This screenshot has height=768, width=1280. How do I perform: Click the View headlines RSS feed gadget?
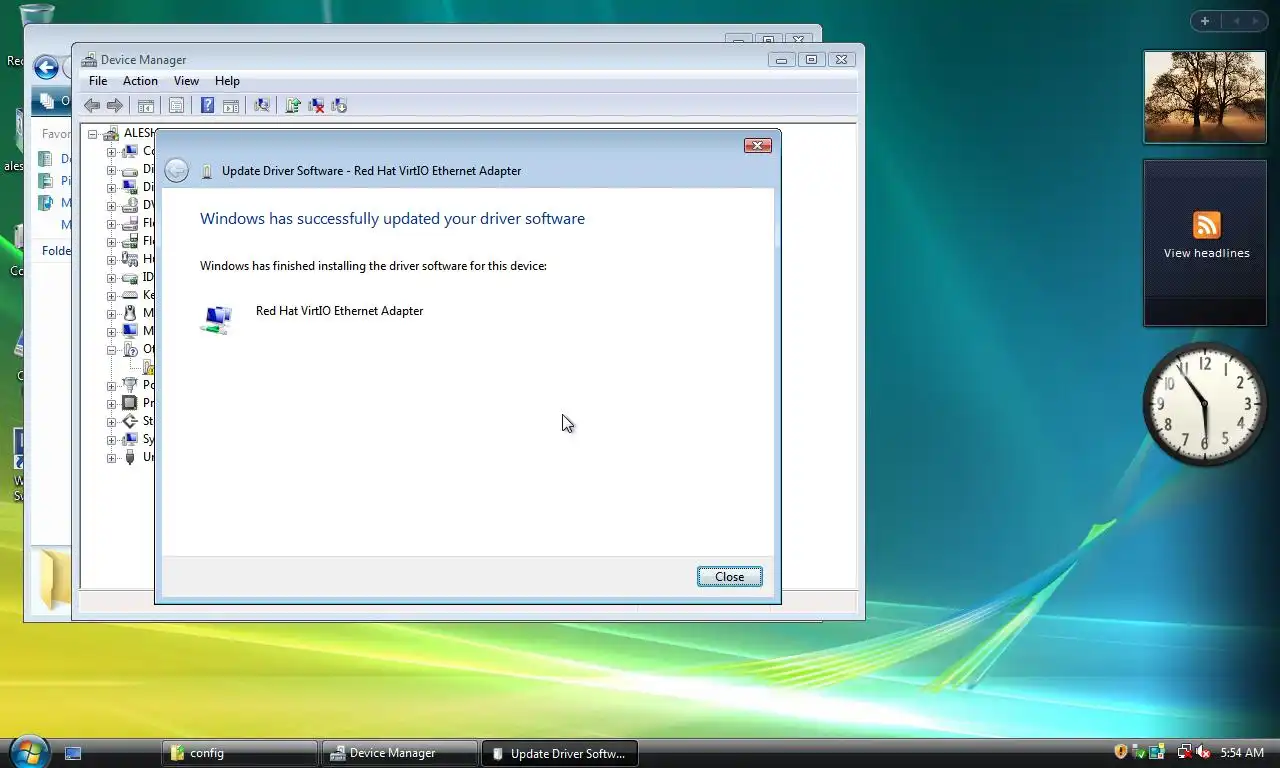point(1205,243)
